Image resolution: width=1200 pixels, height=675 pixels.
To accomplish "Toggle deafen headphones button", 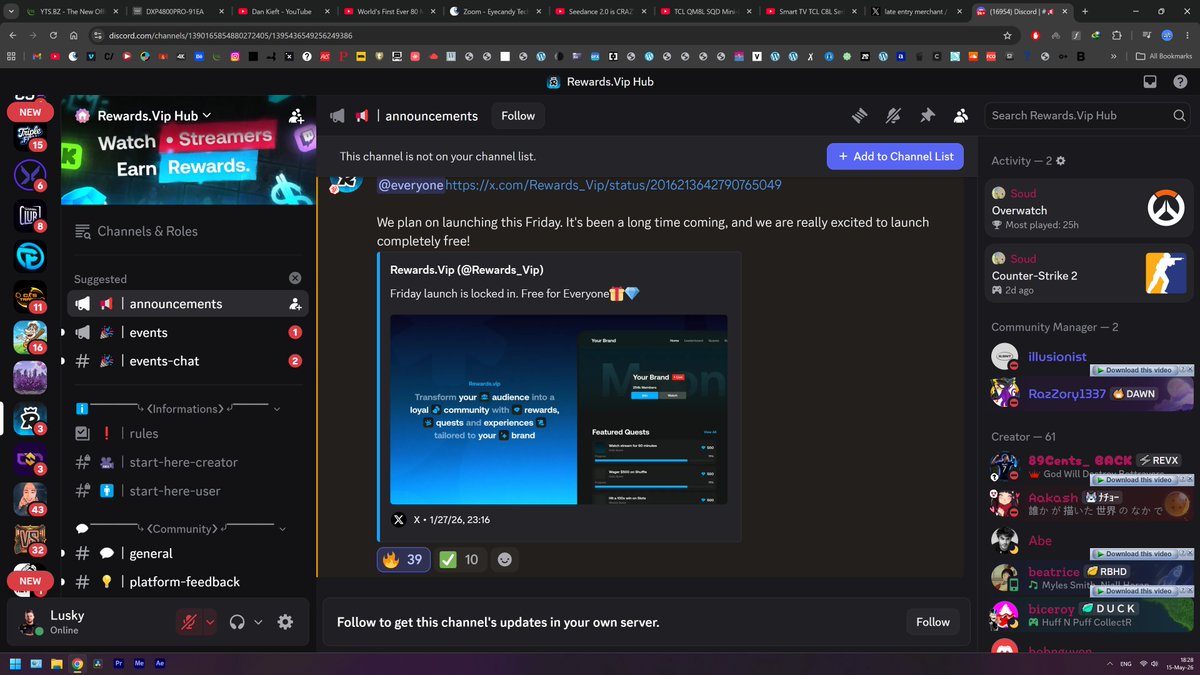I will click(237, 622).
